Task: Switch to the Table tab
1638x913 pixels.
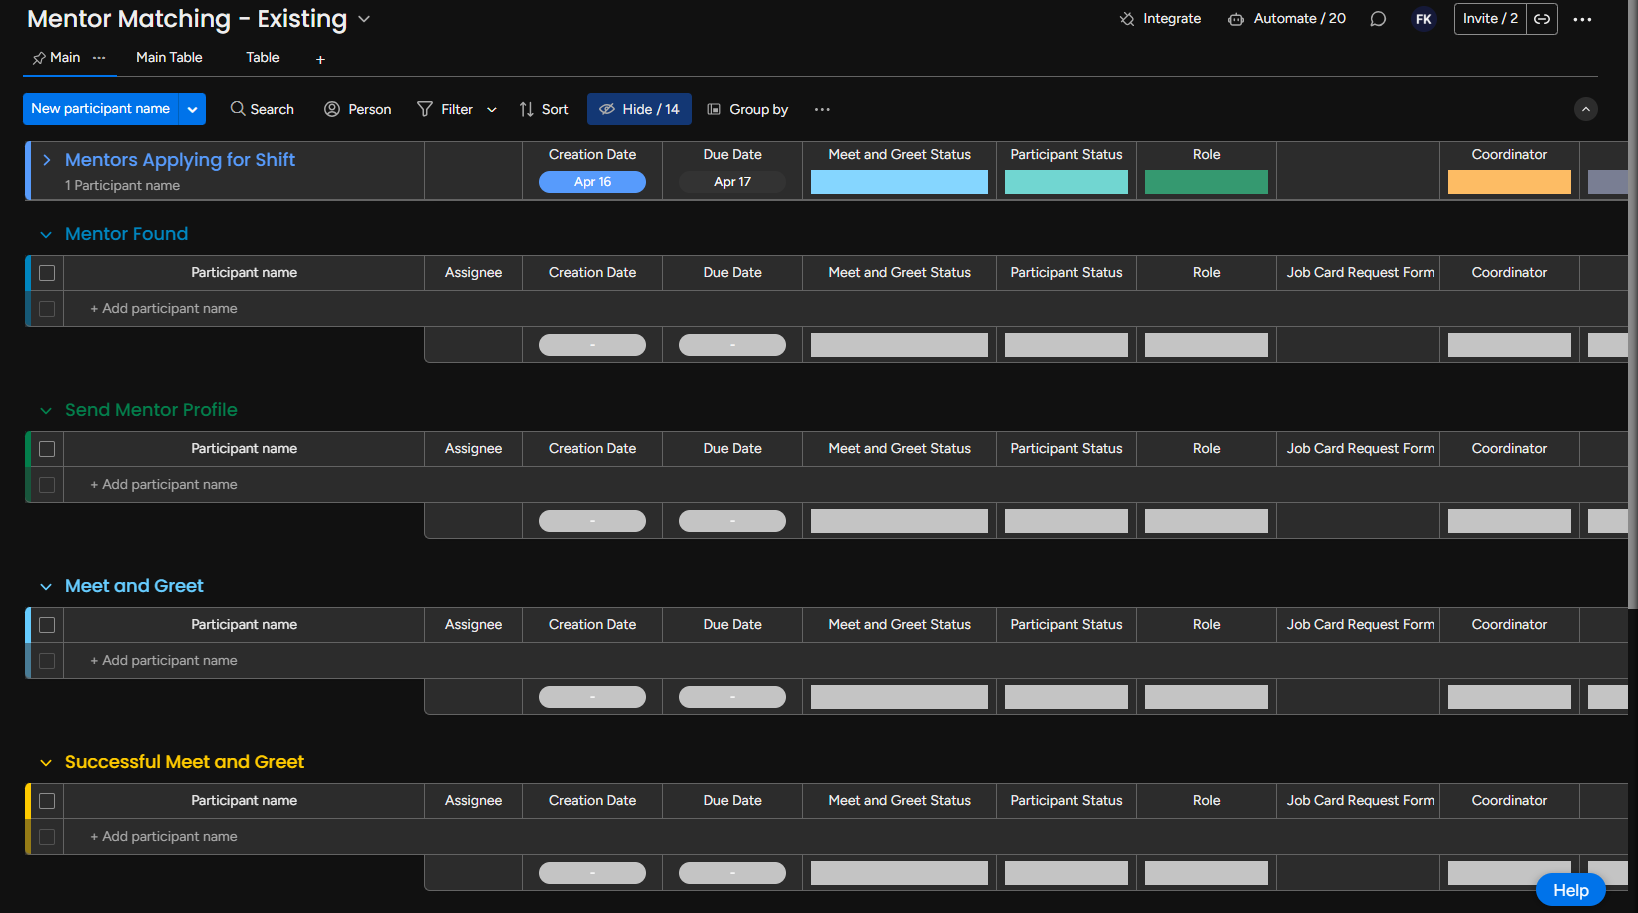Action: 263,58
